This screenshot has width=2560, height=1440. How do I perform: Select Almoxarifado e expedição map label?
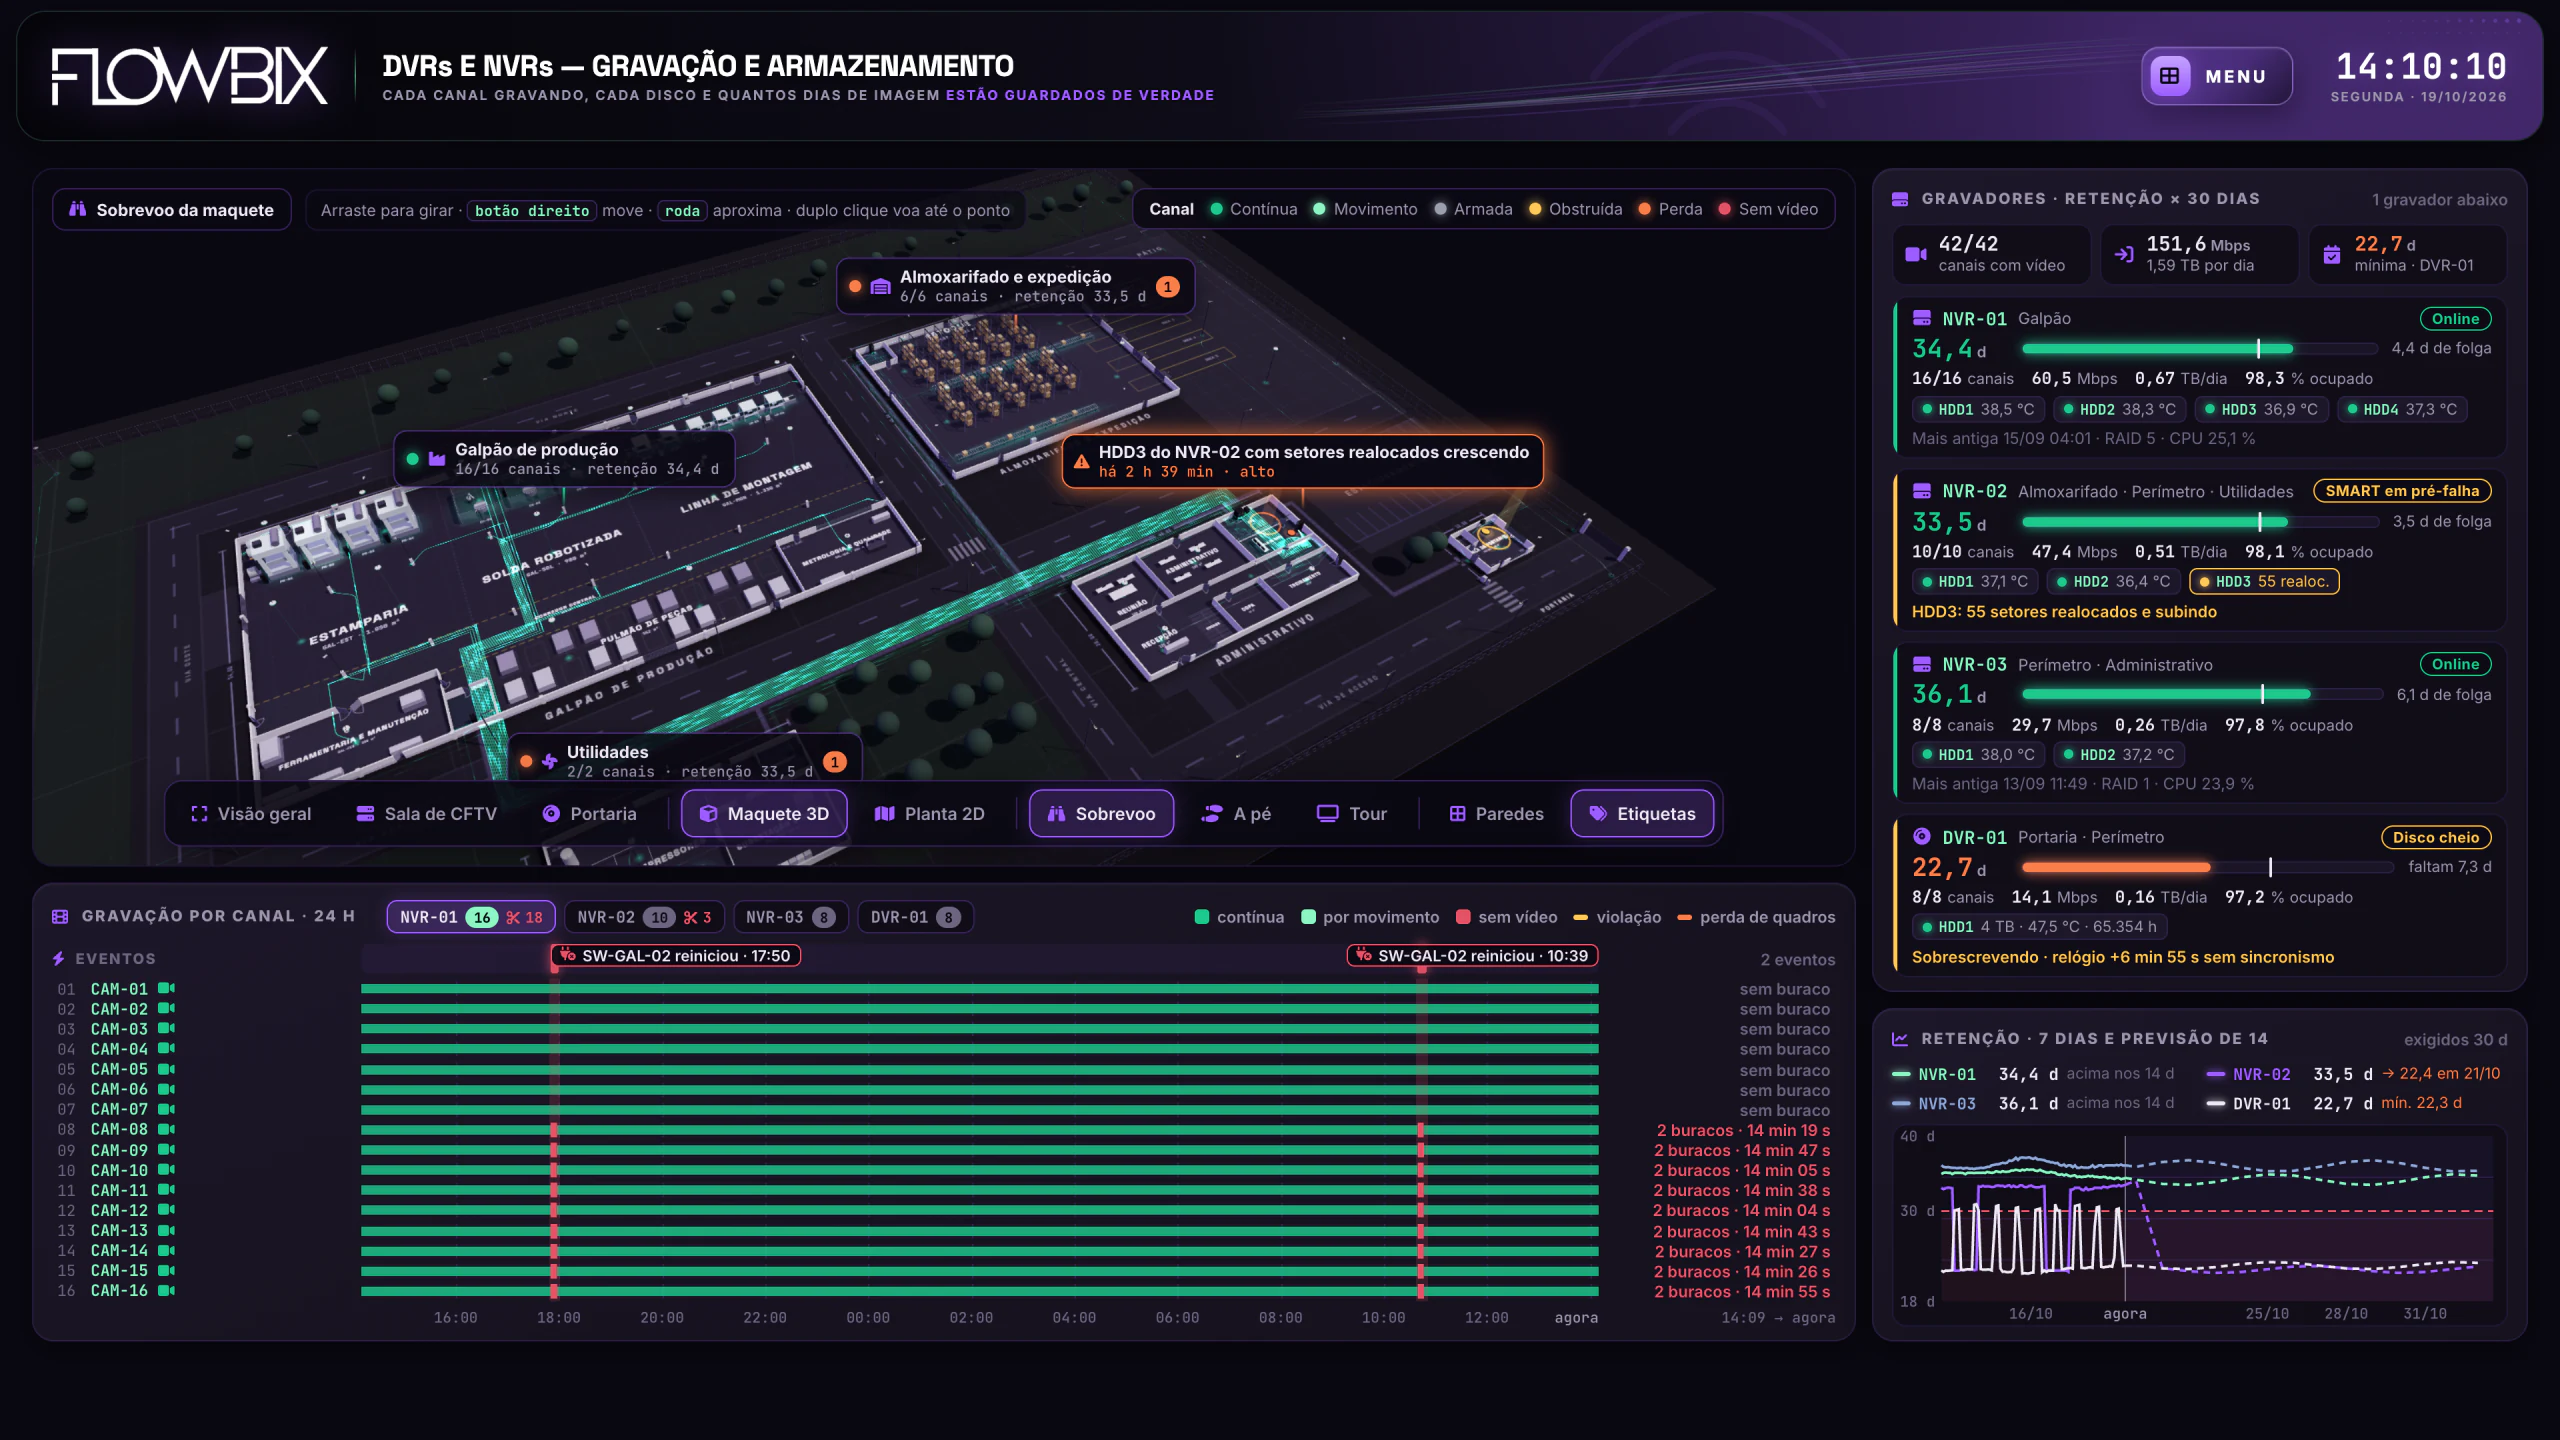pos(1015,286)
